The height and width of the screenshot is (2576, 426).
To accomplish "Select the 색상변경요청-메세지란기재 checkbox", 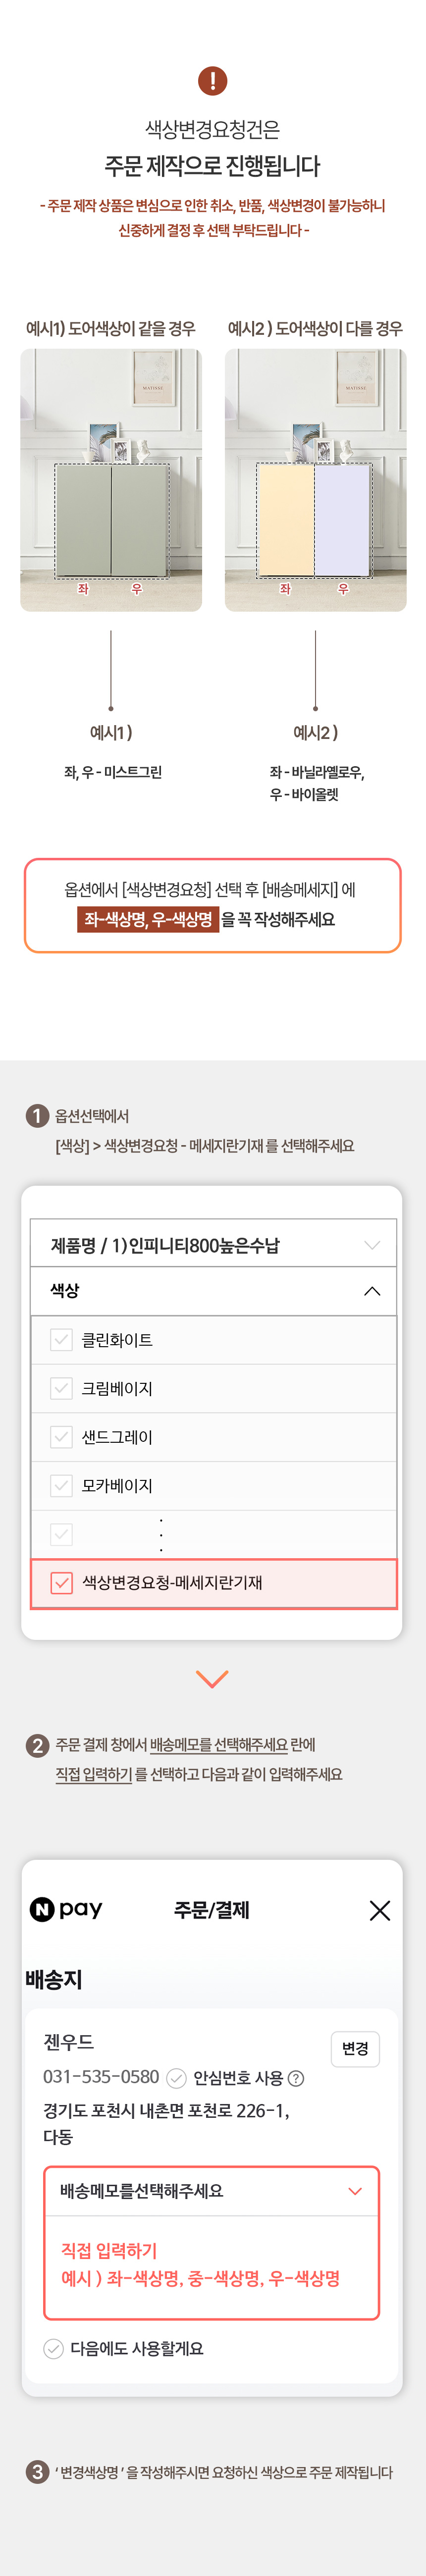I will click(x=61, y=1583).
